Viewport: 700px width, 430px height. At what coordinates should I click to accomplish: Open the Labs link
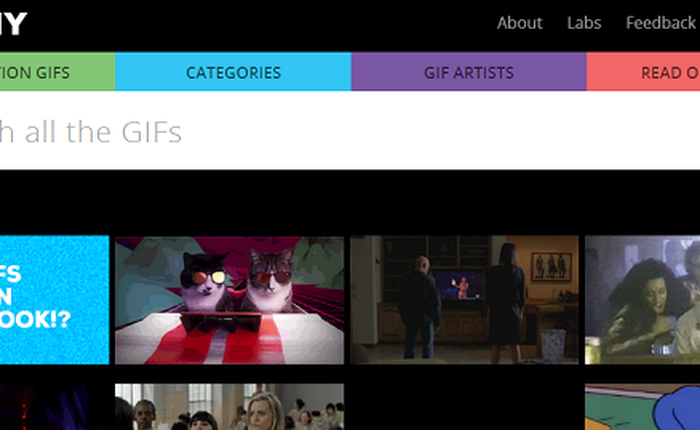pos(584,23)
